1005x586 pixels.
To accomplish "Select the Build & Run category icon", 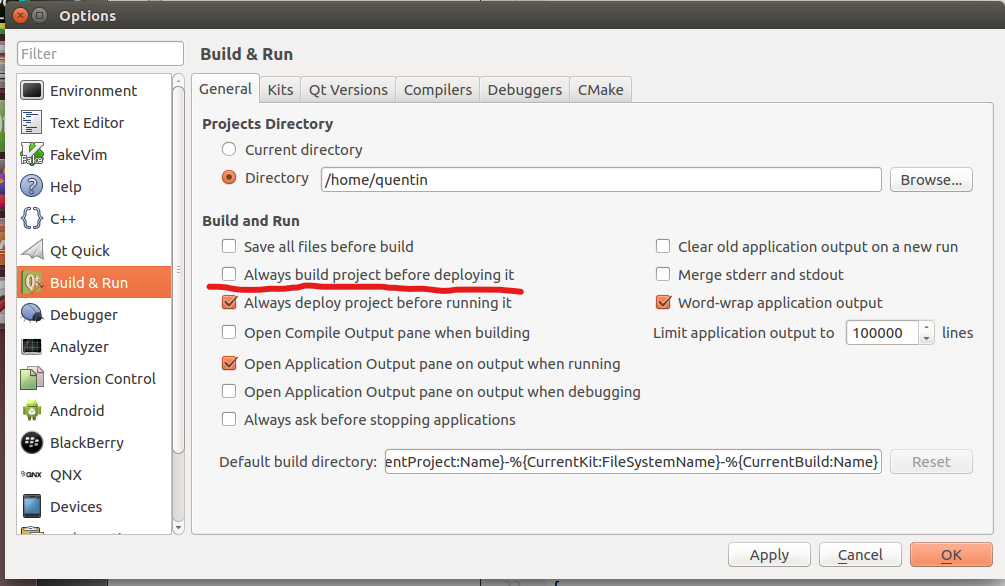I will (31, 283).
